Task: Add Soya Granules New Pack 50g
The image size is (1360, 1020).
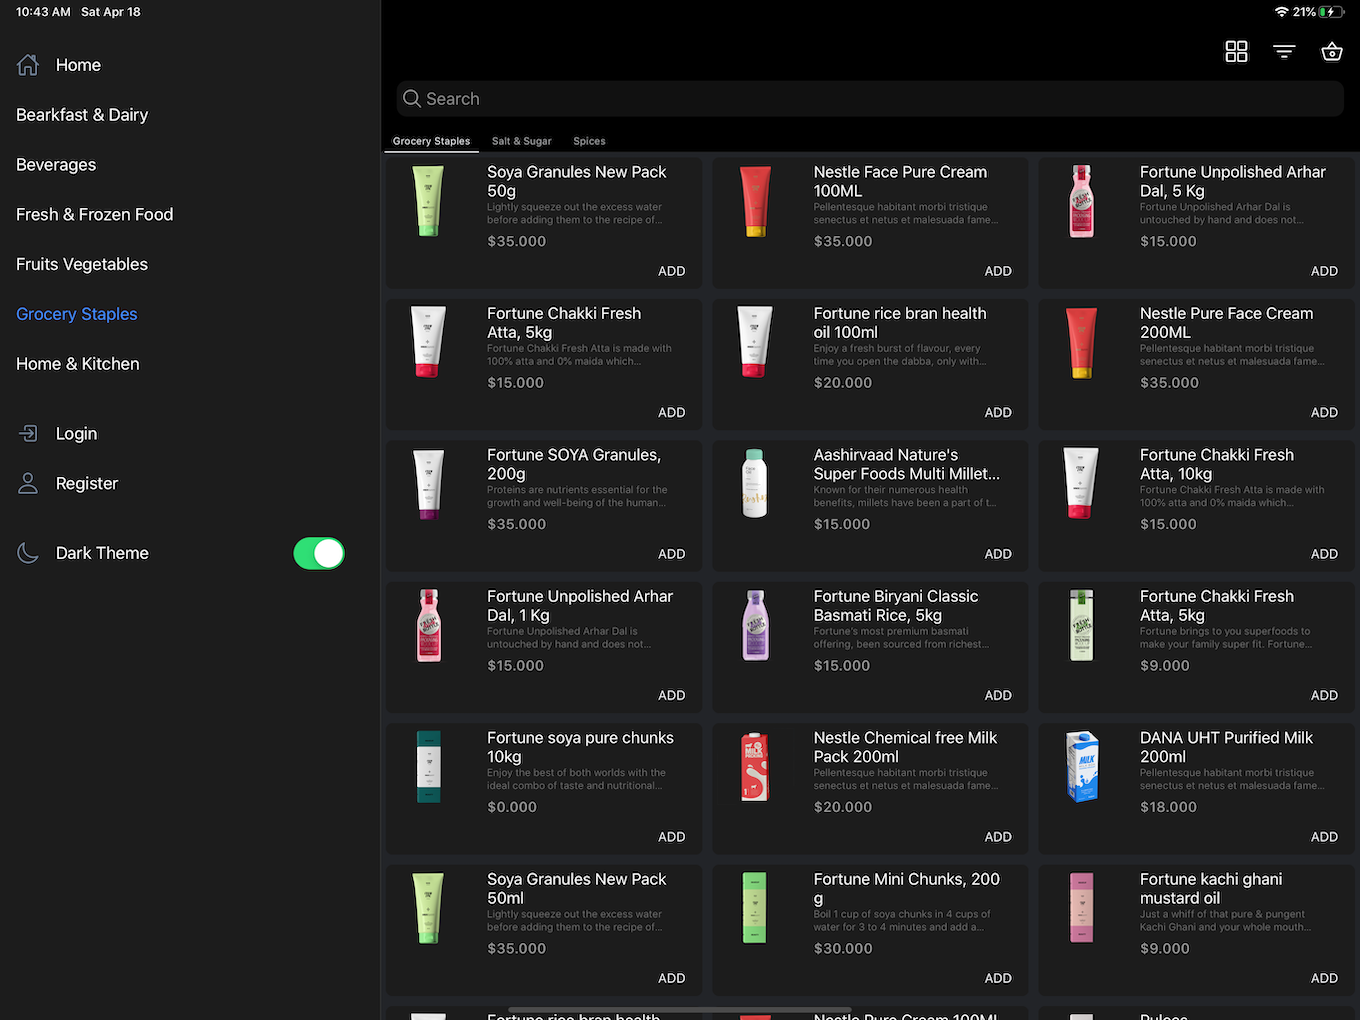Action: coord(671,271)
